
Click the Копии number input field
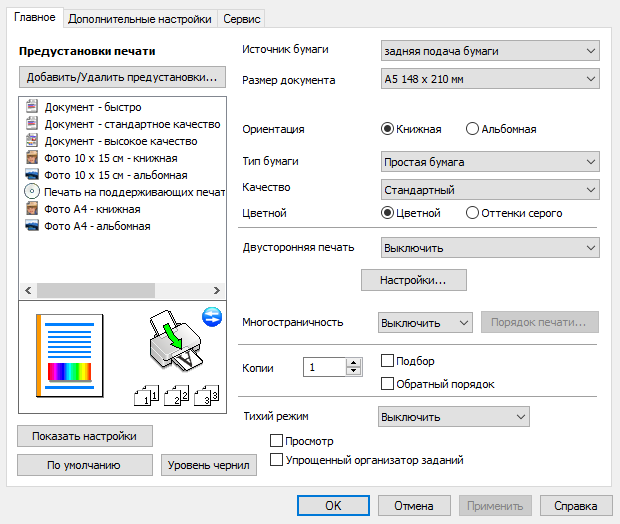[325, 367]
